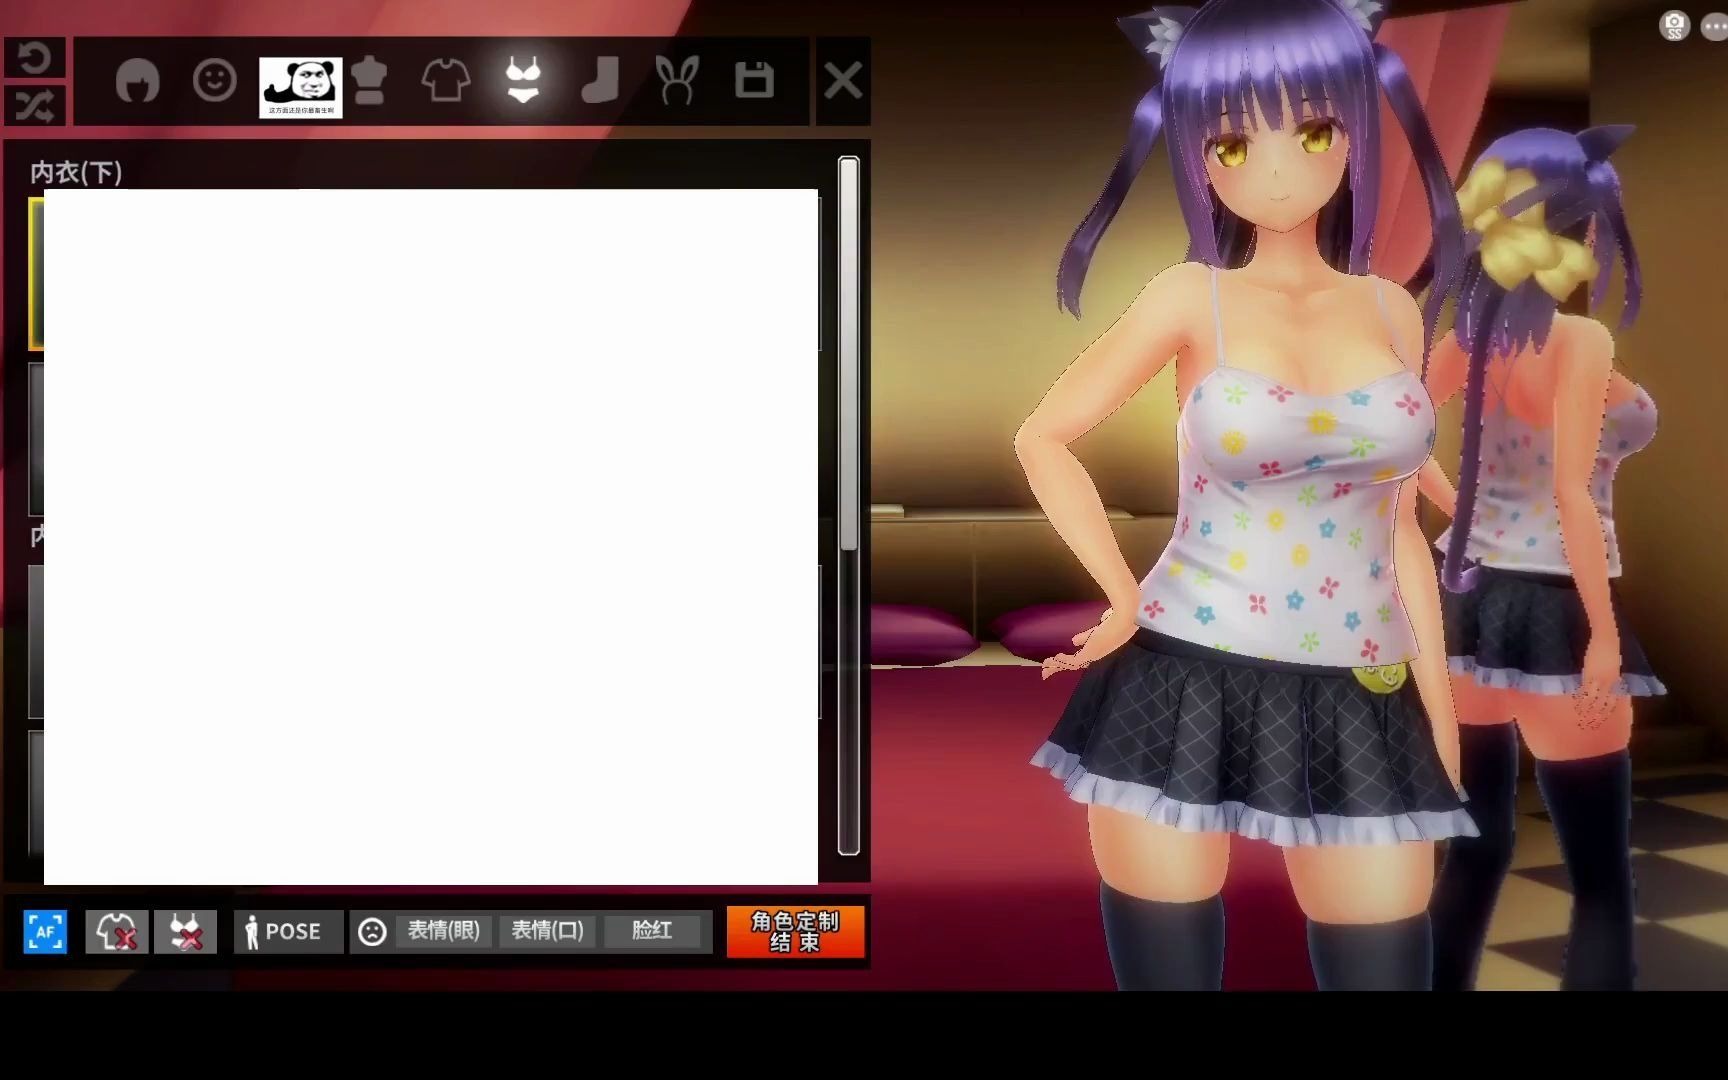Viewport: 1728px width, 1080px height.
Task: Click the SS screenshot camera icon
Action: 1674,26
